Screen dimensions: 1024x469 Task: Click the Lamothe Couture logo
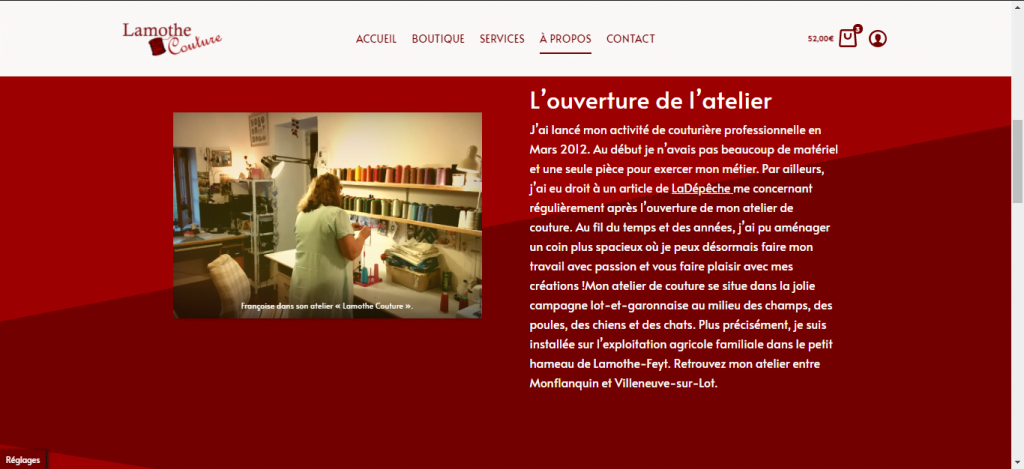[x=172, y=39]
